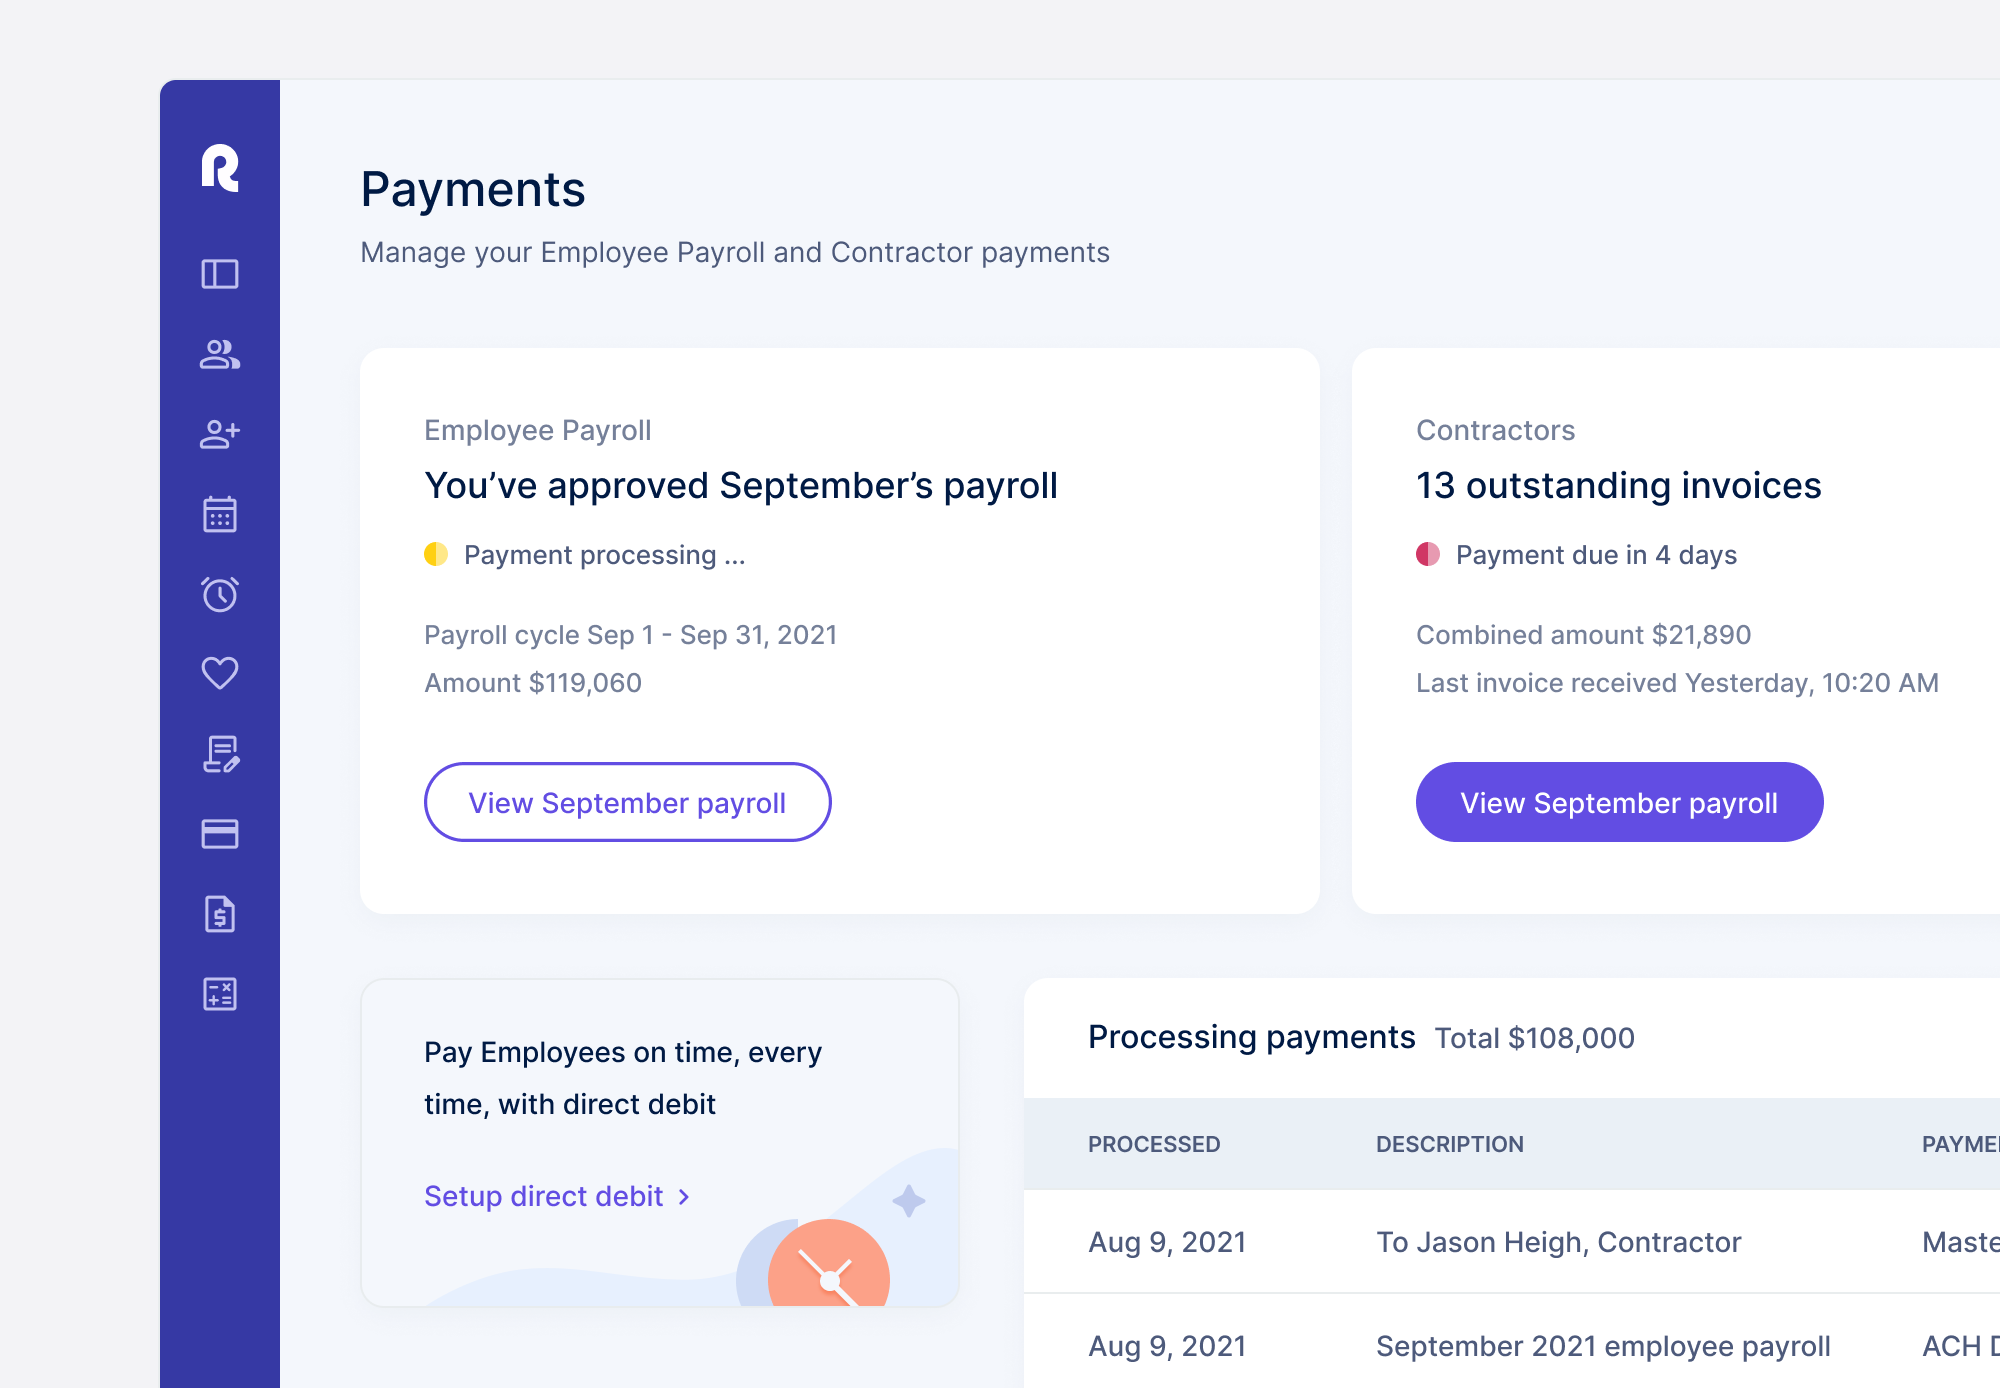Click the document signing contract icon
The width and height of the screenshot is (2000, 1388).
click(221, 754)
